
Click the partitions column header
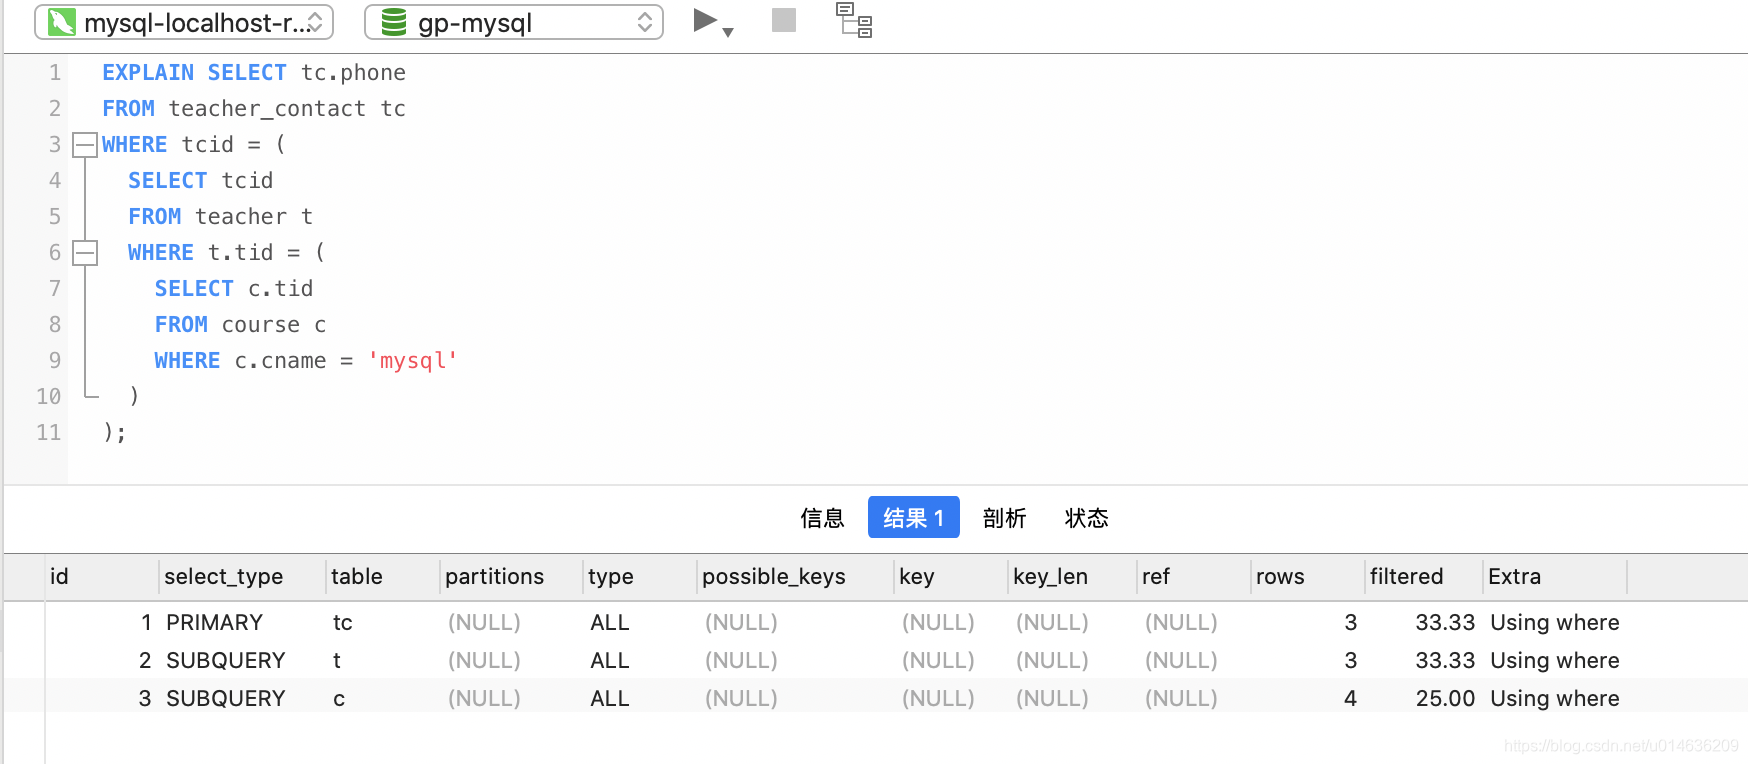pyautogui.click(x=512, y=577)
